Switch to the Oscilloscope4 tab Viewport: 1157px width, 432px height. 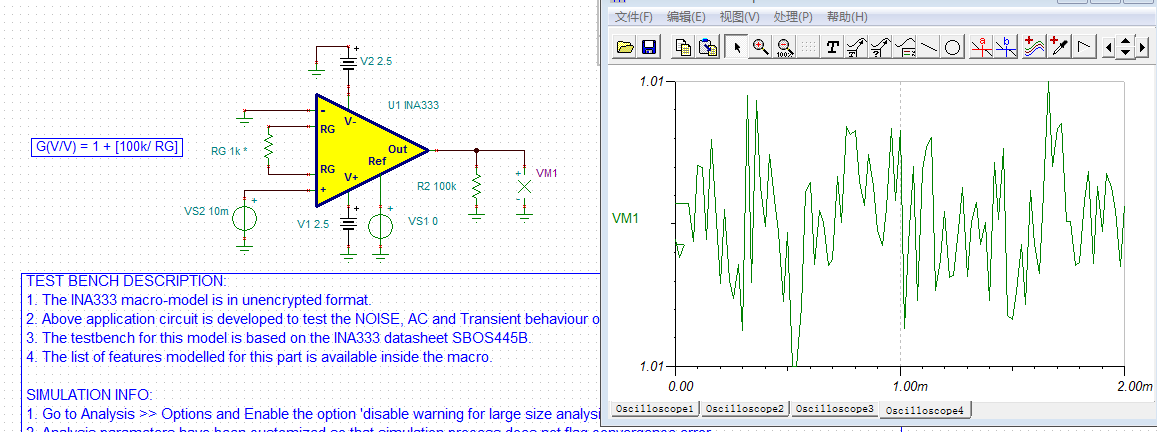pos(925,409)
